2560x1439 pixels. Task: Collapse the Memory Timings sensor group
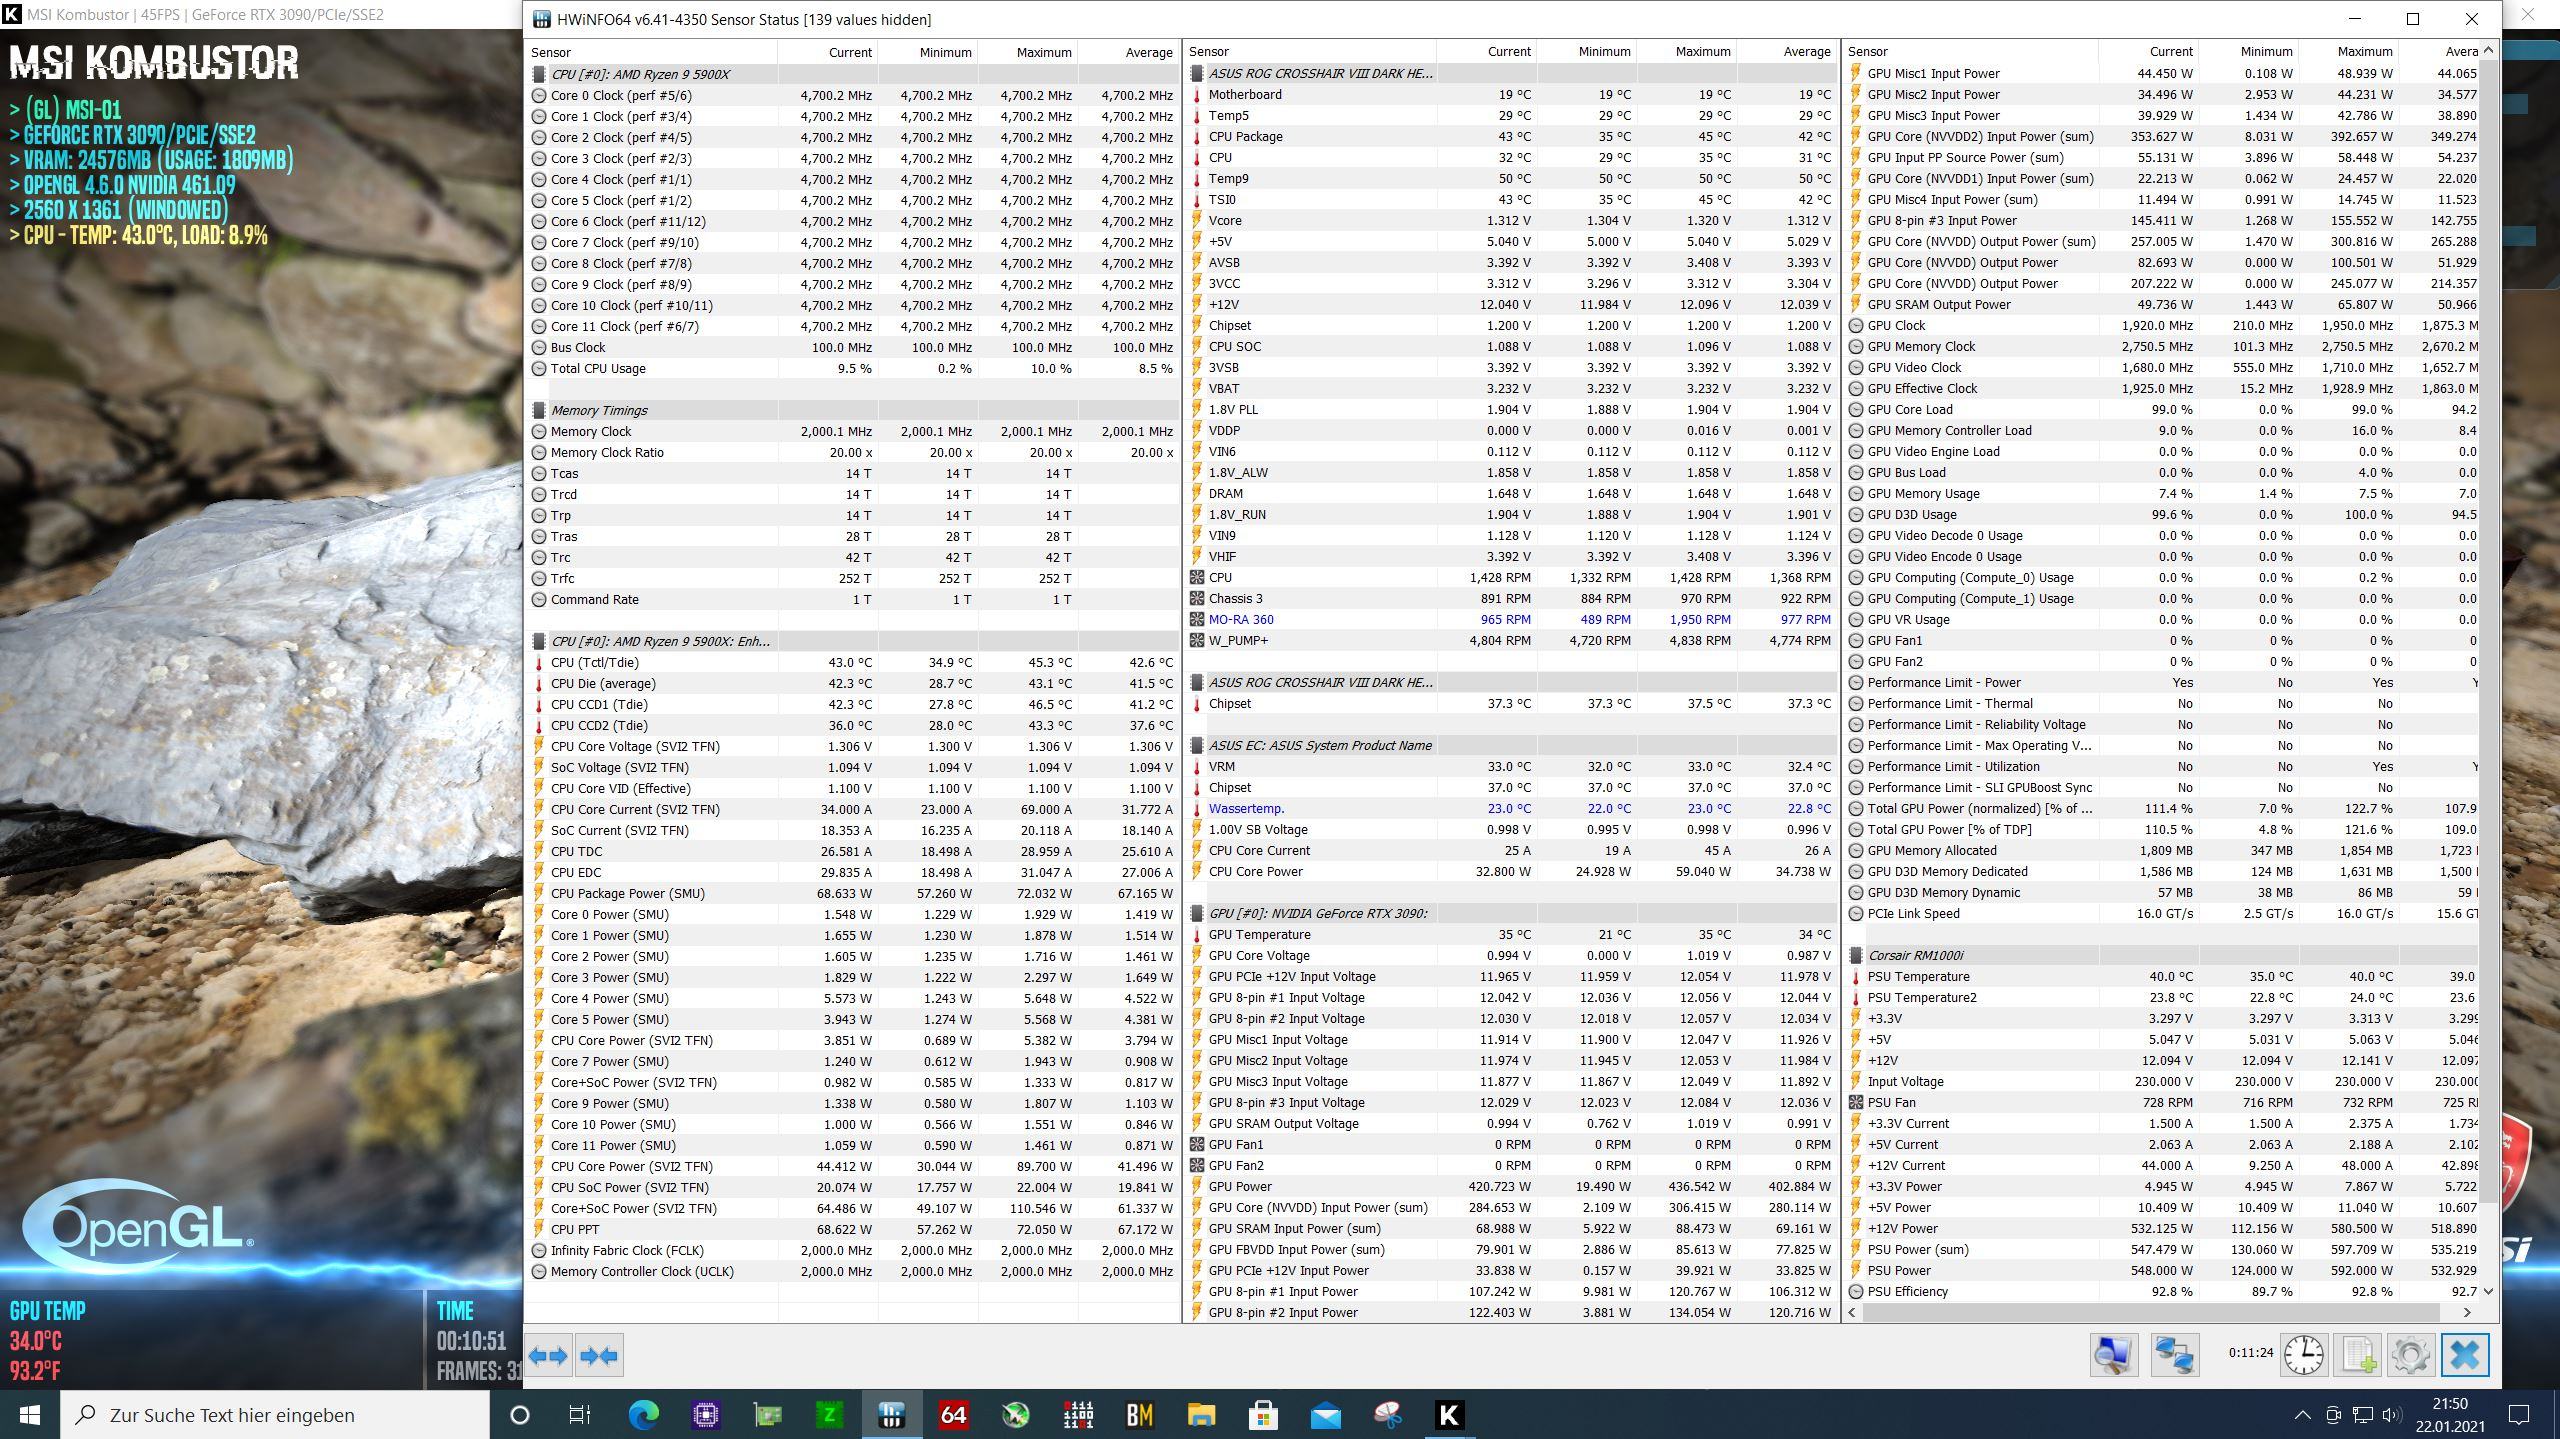click(600, 410)
